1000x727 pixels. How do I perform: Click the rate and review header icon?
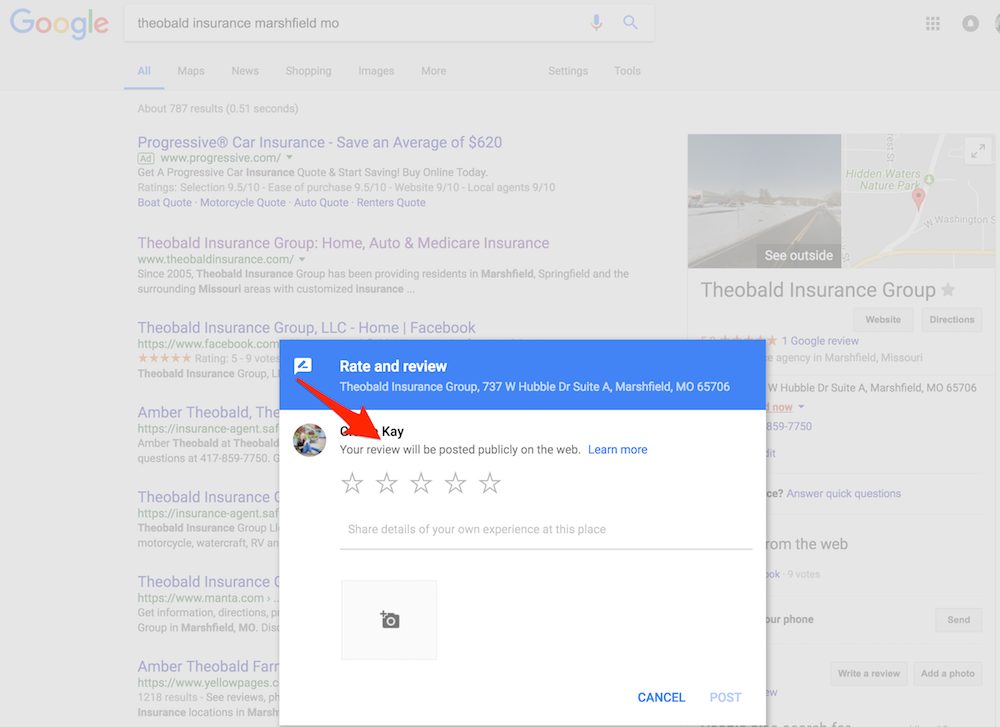[303, 366]
